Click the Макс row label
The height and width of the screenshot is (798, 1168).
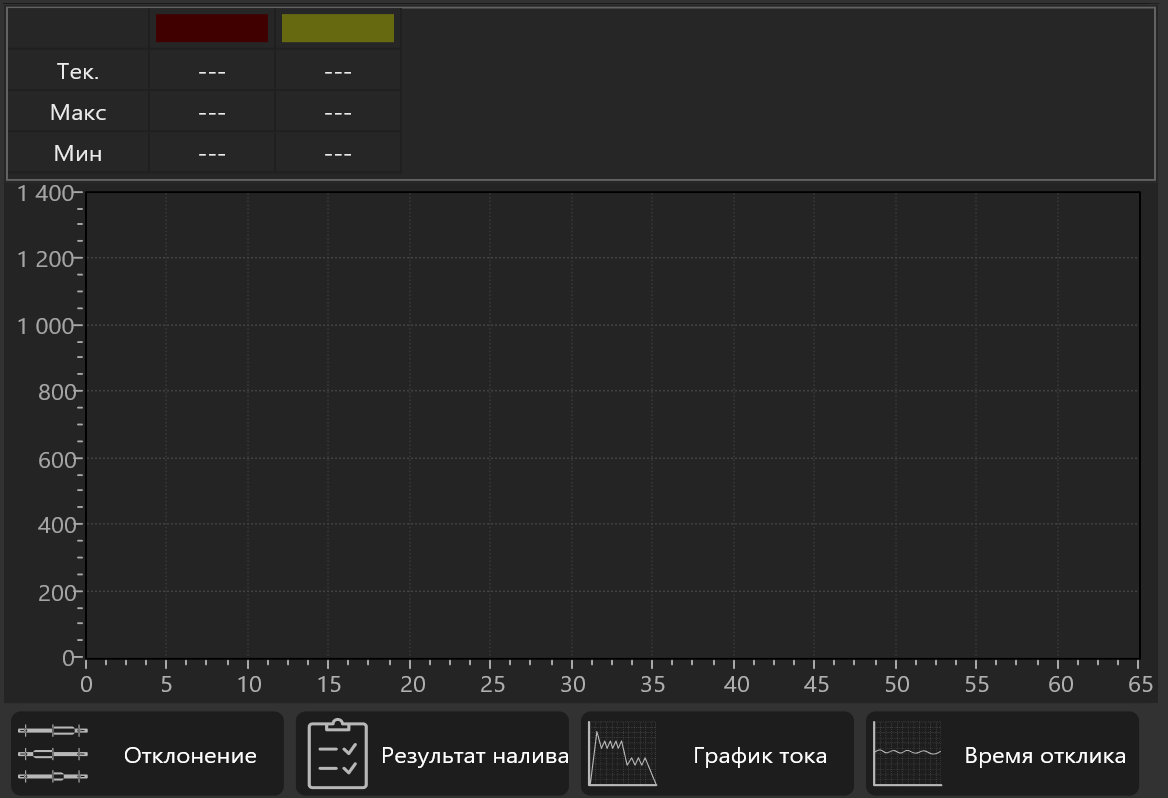77,113
